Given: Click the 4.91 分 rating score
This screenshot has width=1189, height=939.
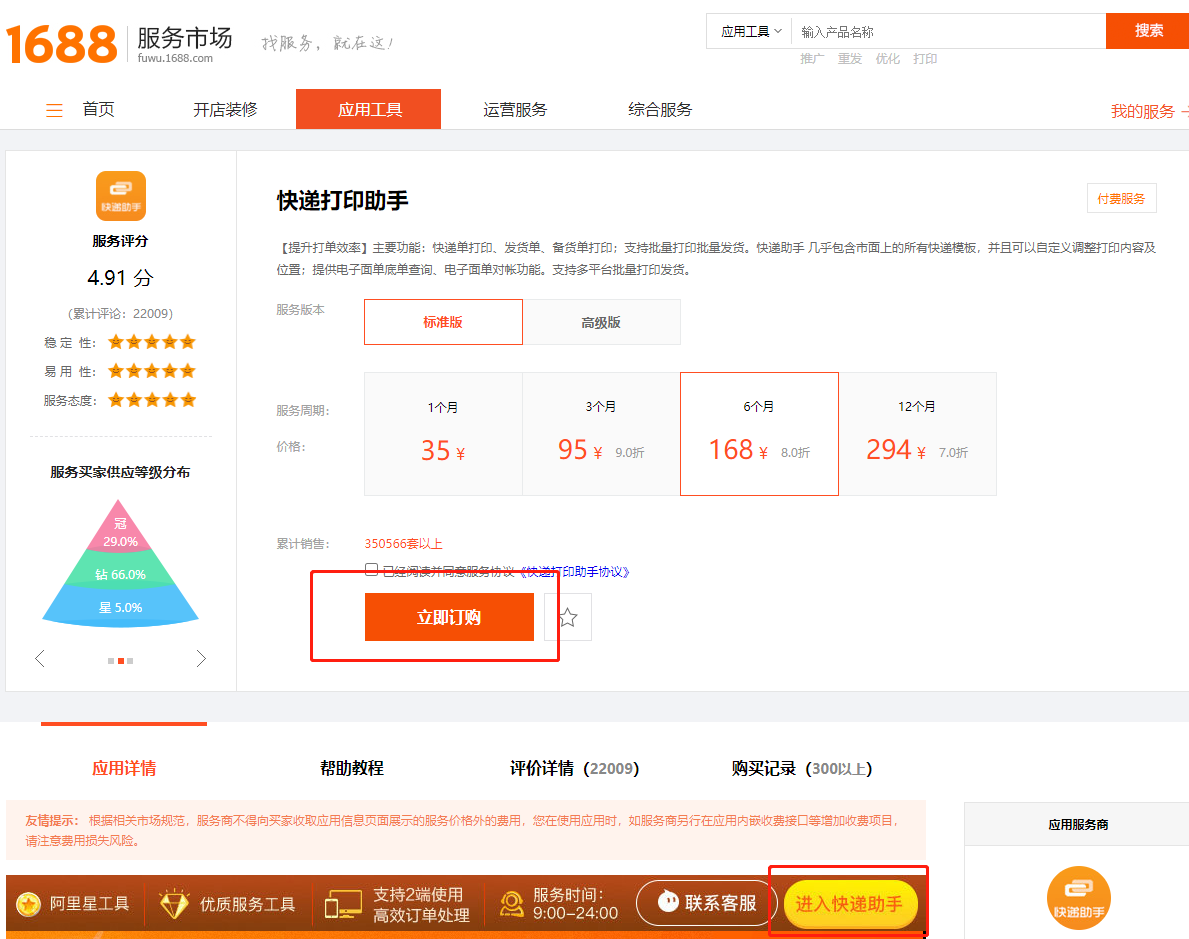Looking at the screenshot, I should pyautogui.click(x=121, y=278).
